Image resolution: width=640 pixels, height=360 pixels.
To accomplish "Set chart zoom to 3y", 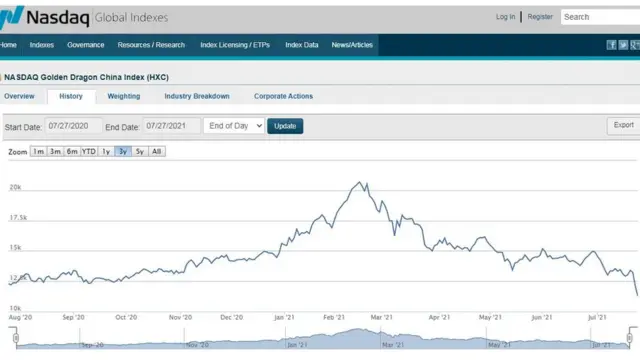I will [123, 151].
